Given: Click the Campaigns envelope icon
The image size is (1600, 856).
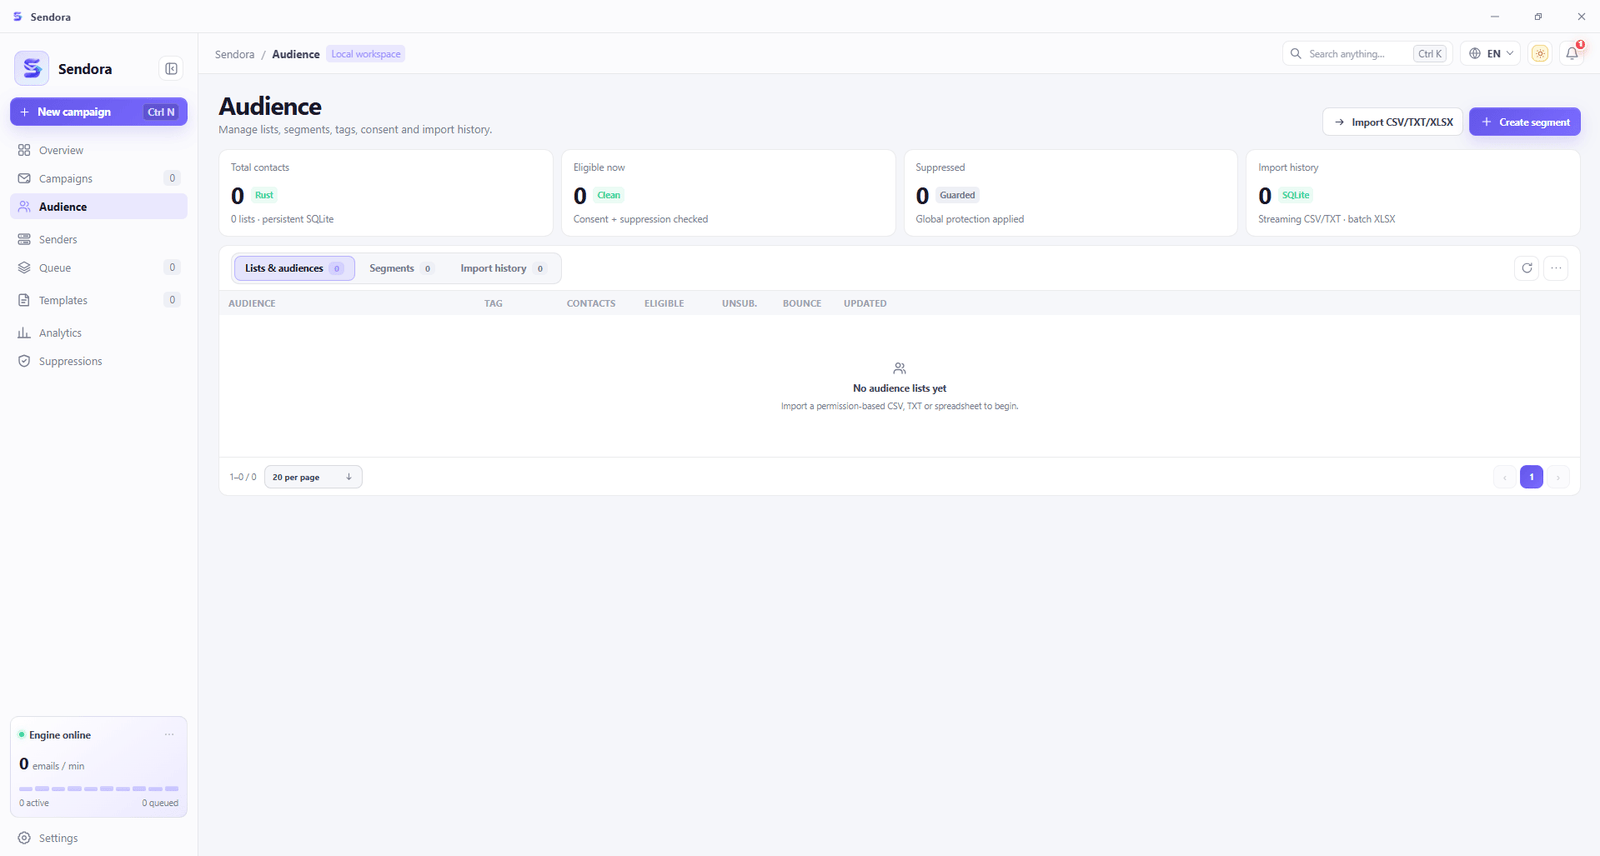Looking at the screenshot, I should point(24,178).
